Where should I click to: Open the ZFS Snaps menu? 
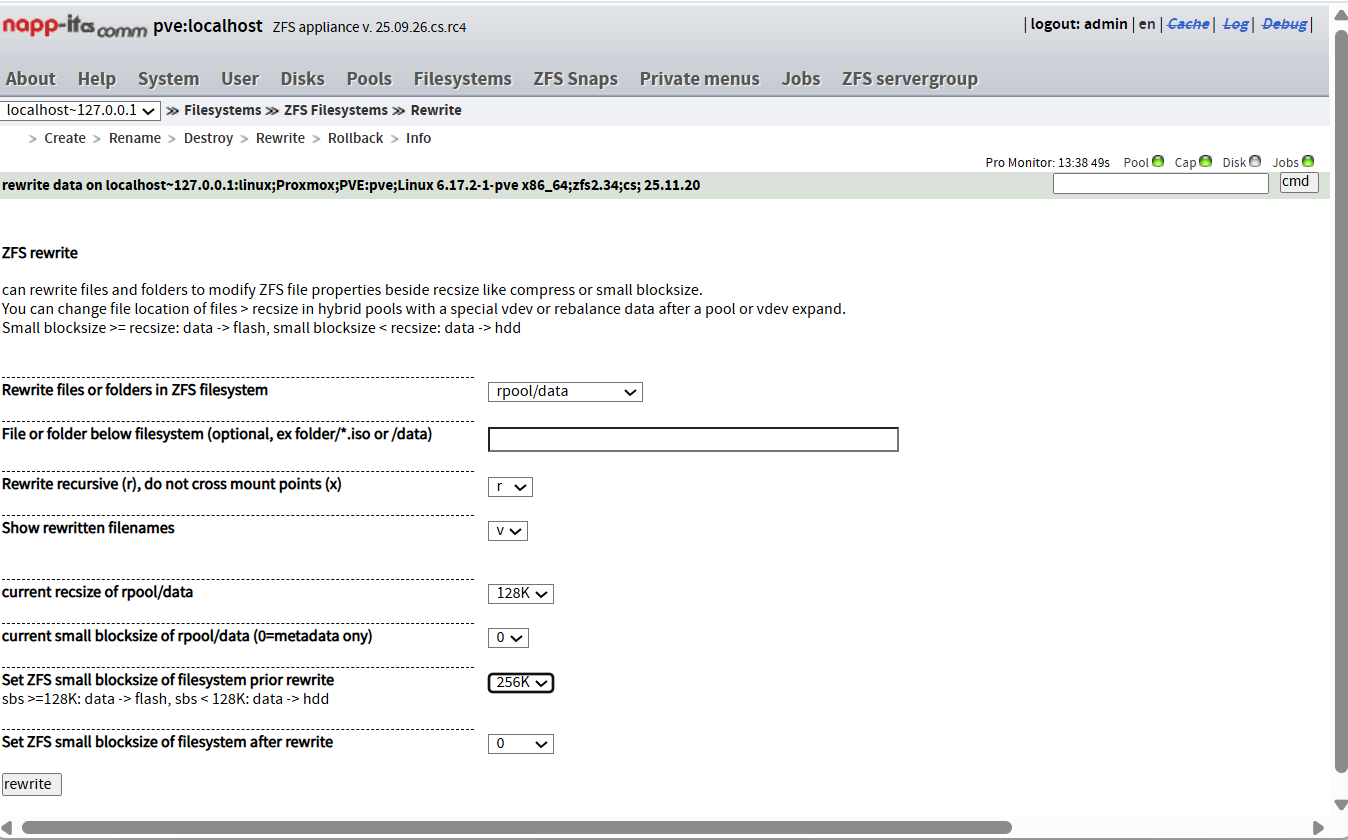click(576, 79)
